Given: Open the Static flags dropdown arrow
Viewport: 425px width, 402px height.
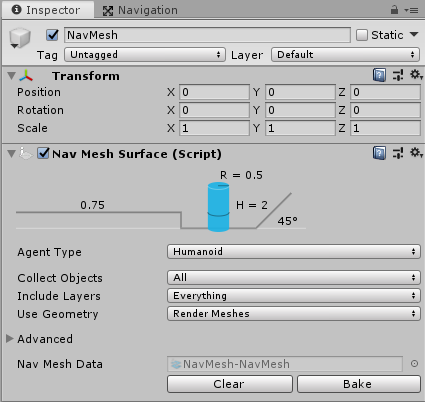Looking at the screenshot, I should (414, 34).
